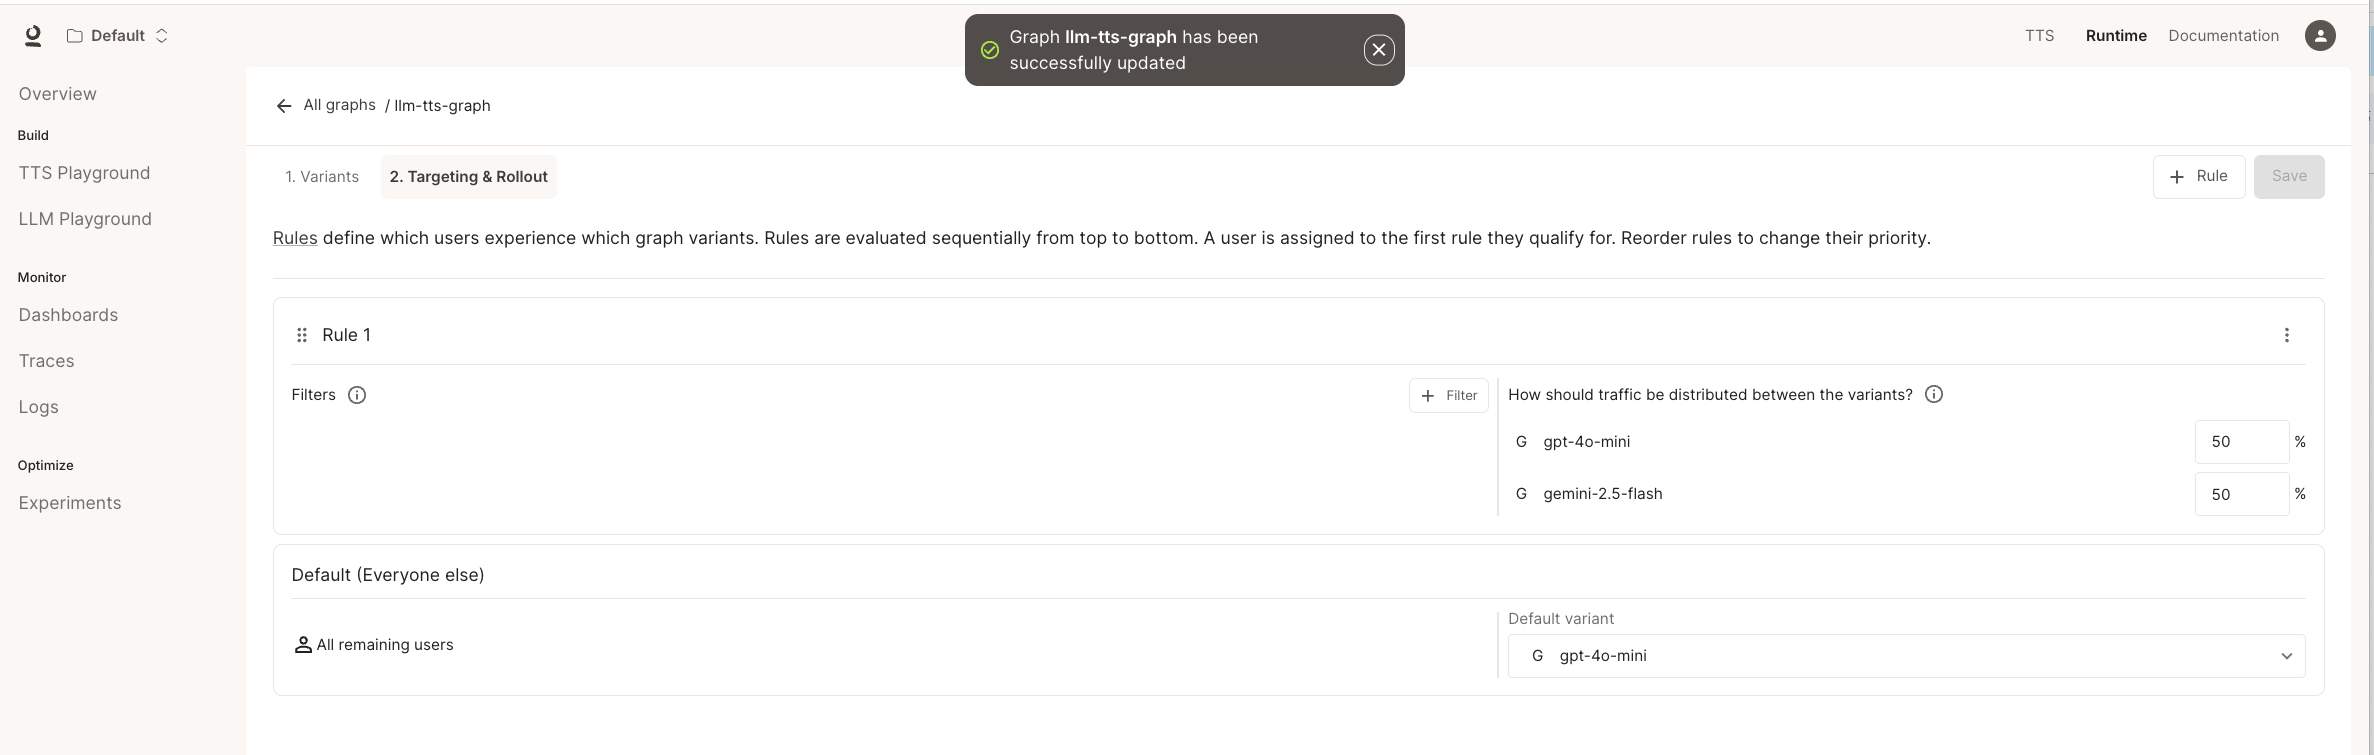The width and height of the screenshot is (2374, 755).
Task: Open Runtime in top navigation
Action: [2116, 36]
